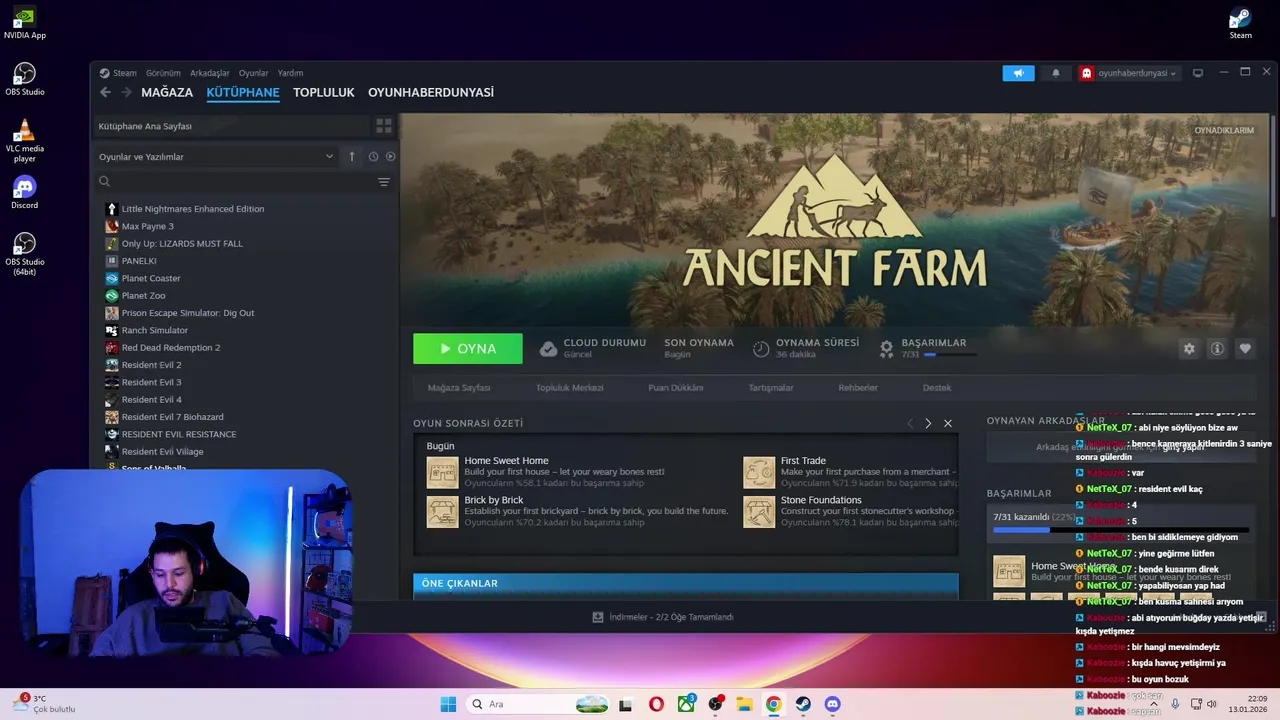1280x720 pixels.
Task: Open Mağaza Sayfası link
Action: [459, 388]
